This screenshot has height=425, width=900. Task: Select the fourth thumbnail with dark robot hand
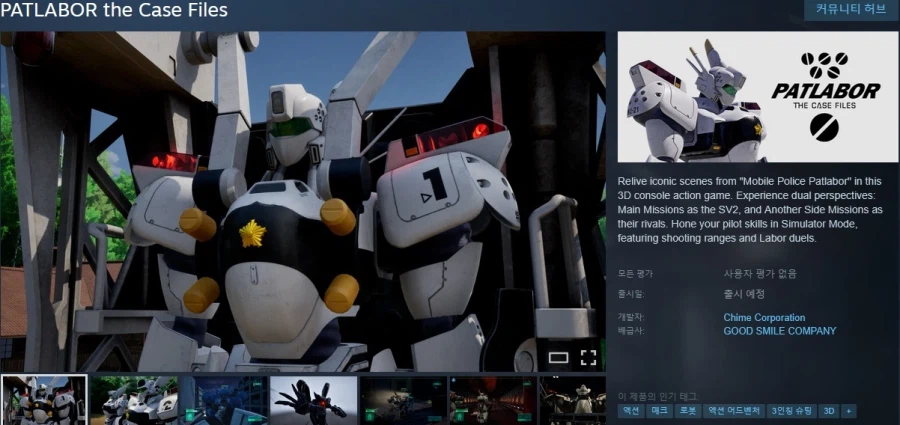313,400
